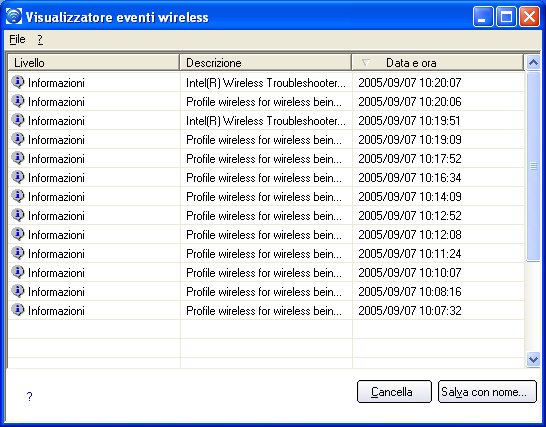Screen dimensions: 546x427
Task: Select the event dated 2005/09/07 10:08:16
Action: [x=266, y=292]
